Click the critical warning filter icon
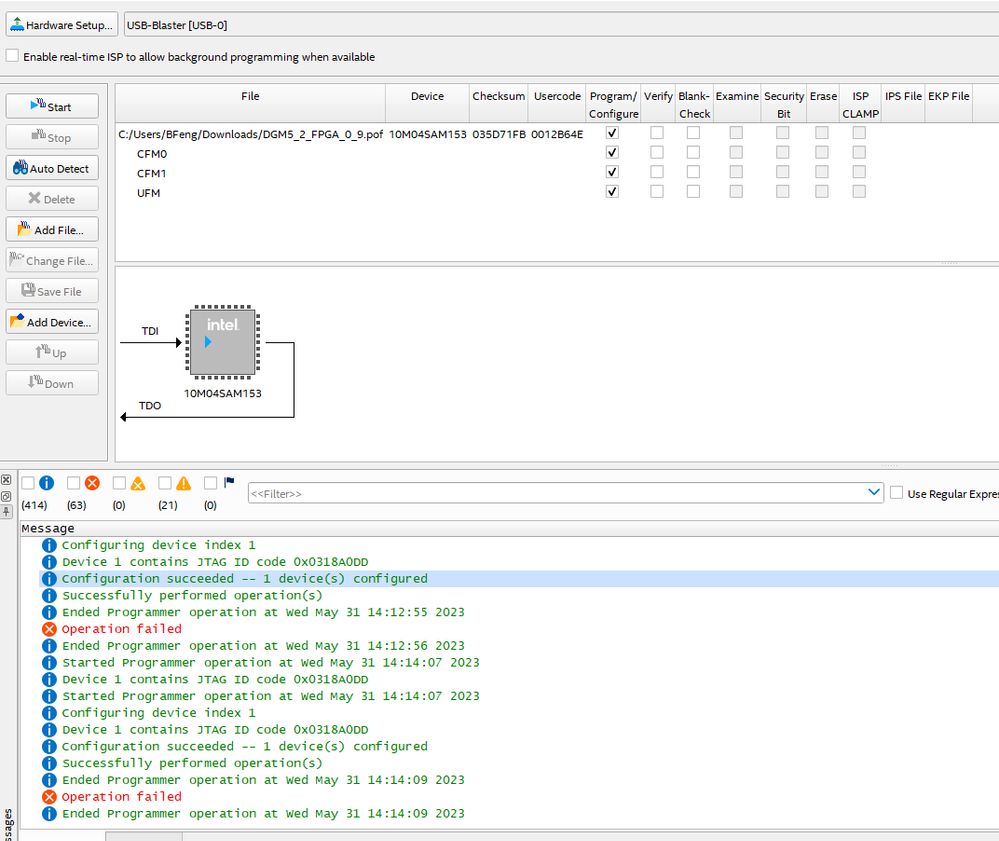 [x=138, y=483]
